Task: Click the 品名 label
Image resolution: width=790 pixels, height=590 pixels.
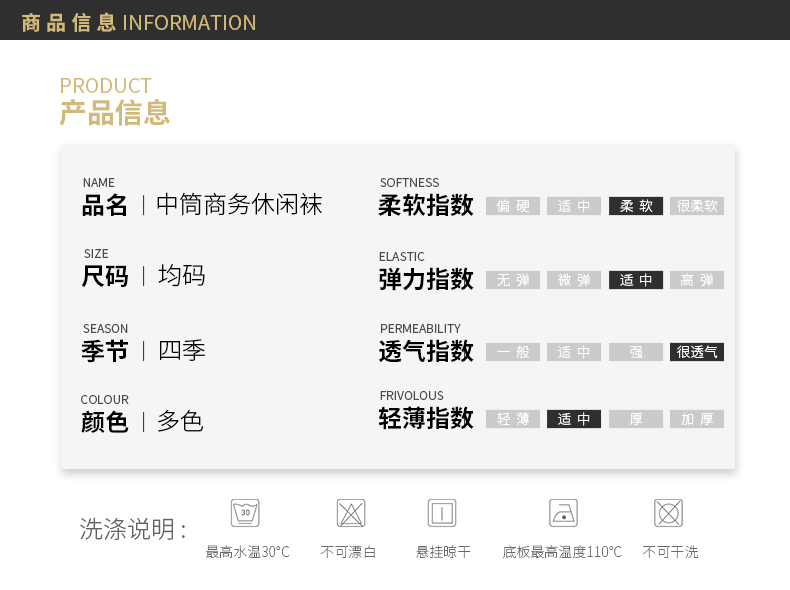Action: point(105,206)
